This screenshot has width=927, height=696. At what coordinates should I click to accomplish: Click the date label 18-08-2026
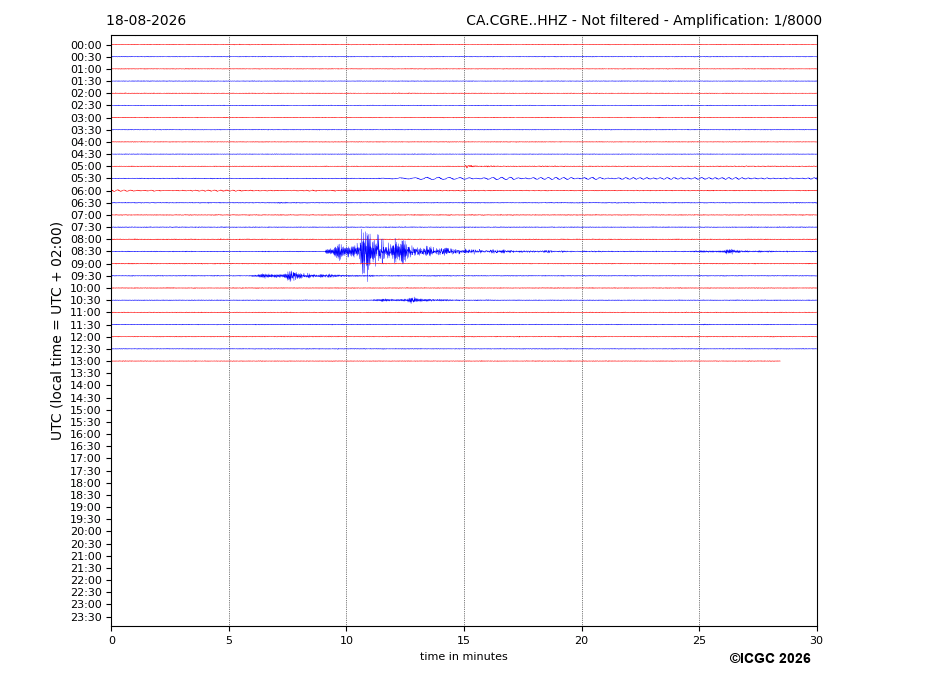coord(146,21)
